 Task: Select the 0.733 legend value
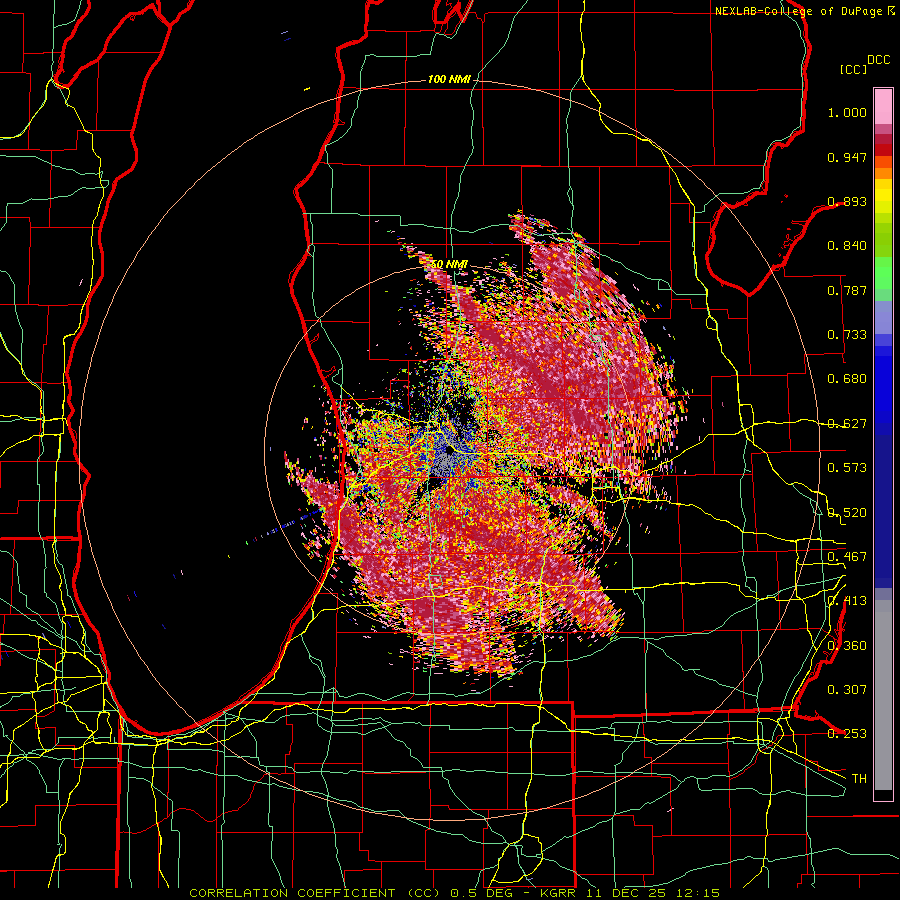(x=847, y=335)
